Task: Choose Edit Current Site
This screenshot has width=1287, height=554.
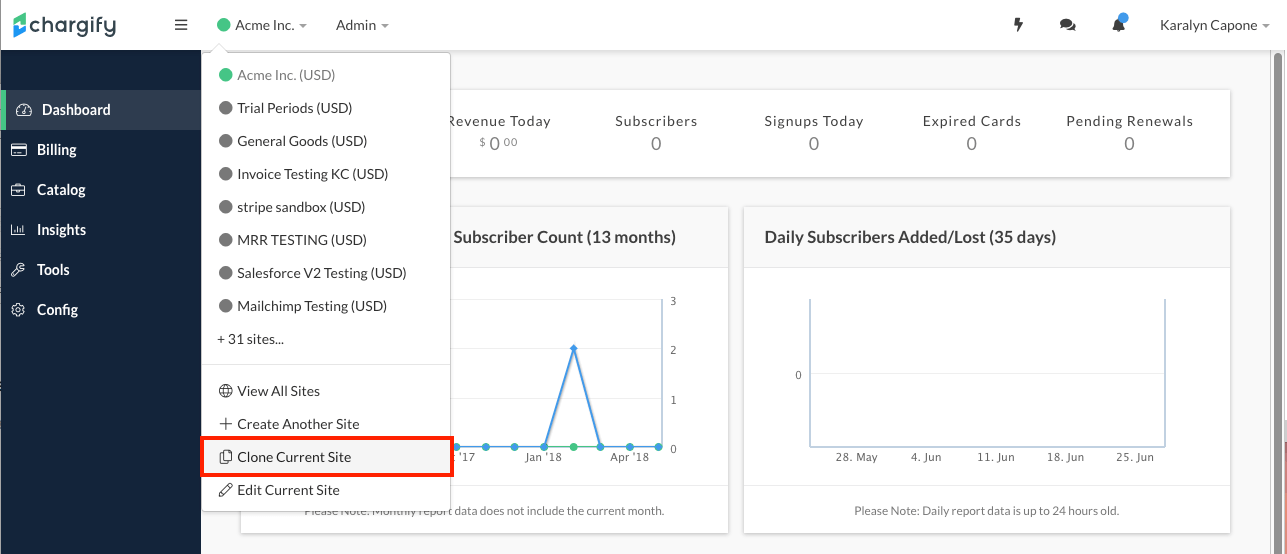Action: (288, 490)
